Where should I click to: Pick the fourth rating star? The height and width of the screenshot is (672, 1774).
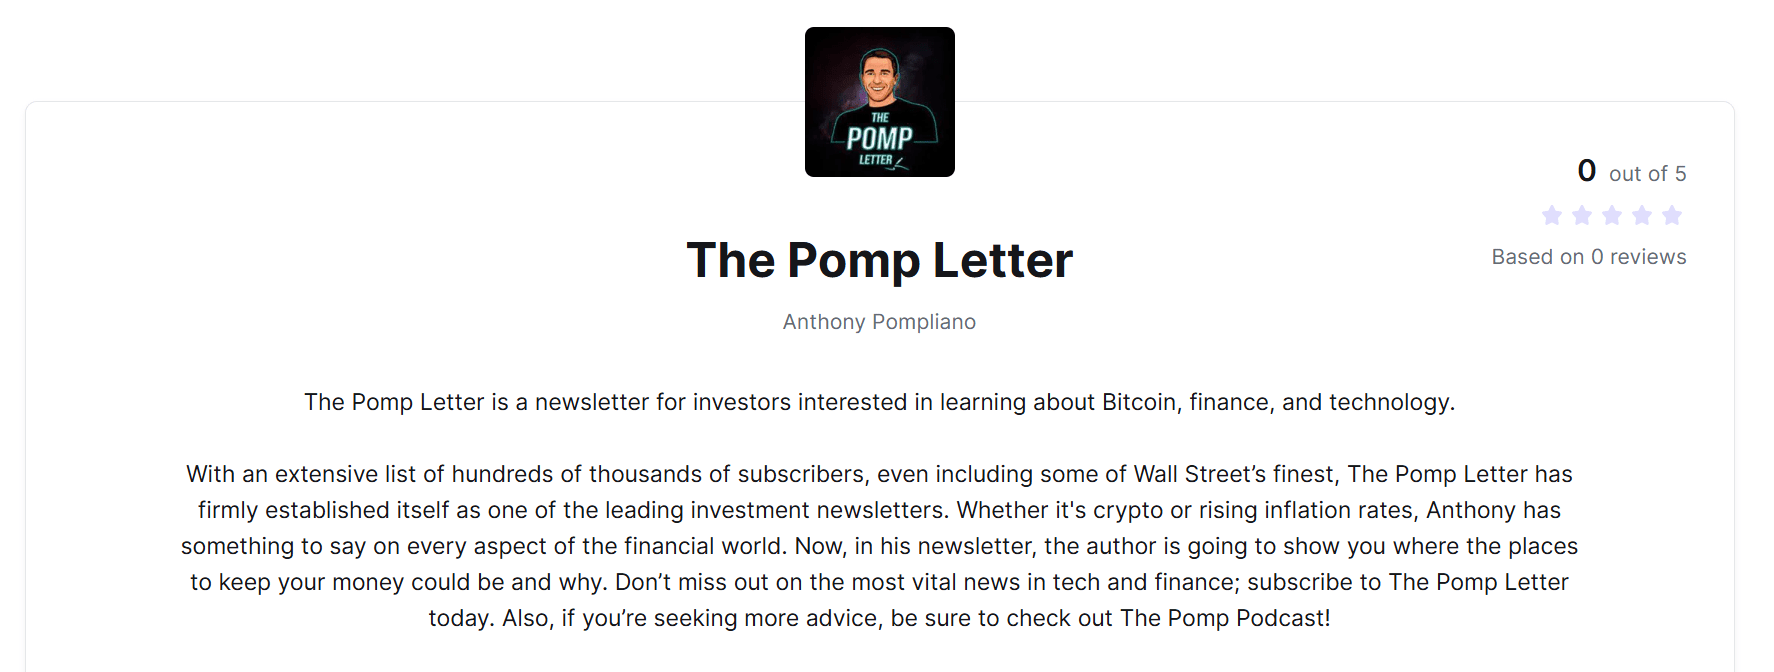click(x=1642, y=215)
